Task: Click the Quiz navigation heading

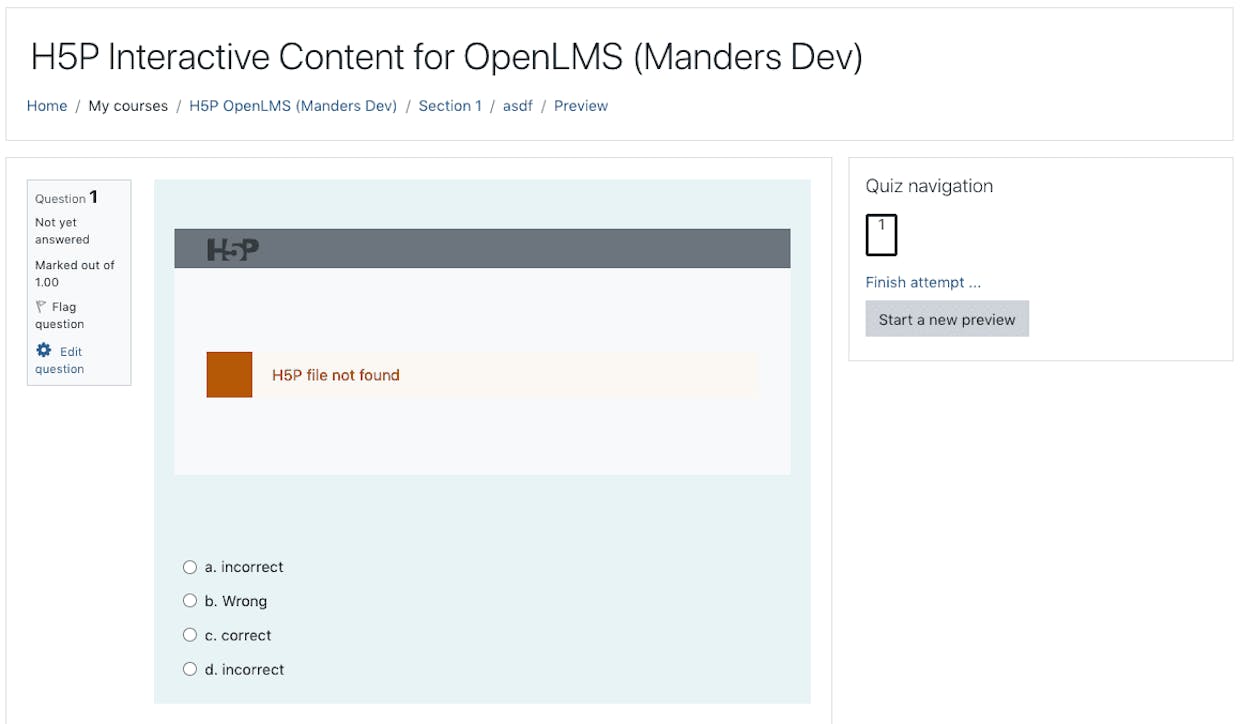Action: (x=929, y=186)
